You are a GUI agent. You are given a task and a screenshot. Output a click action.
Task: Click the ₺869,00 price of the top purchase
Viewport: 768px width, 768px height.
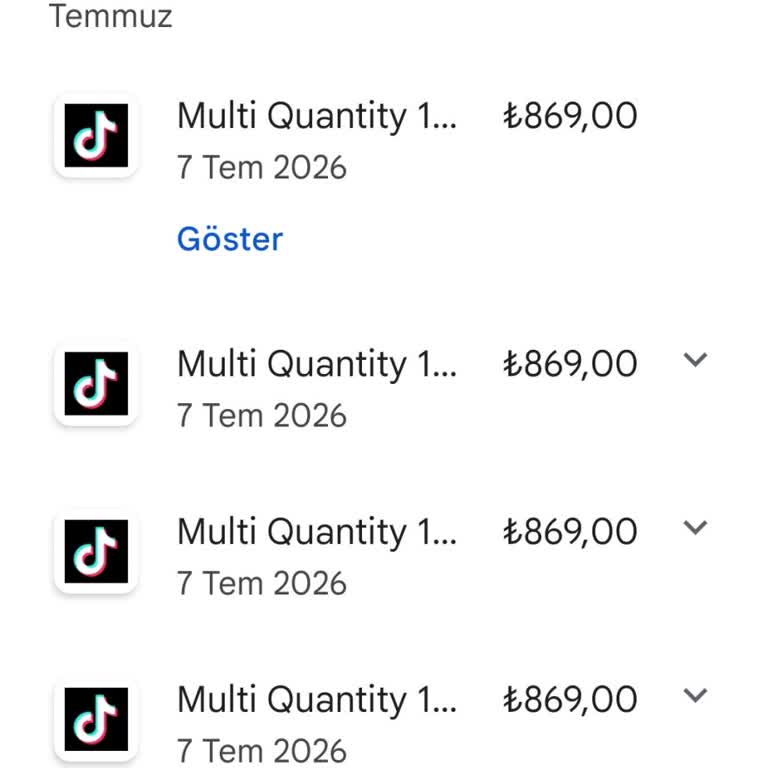point(570,117)
